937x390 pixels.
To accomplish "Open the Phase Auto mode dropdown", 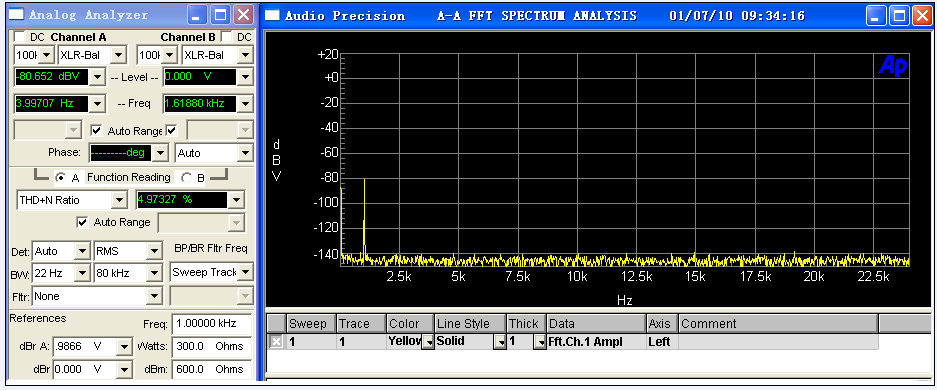I will coord(245,153).
